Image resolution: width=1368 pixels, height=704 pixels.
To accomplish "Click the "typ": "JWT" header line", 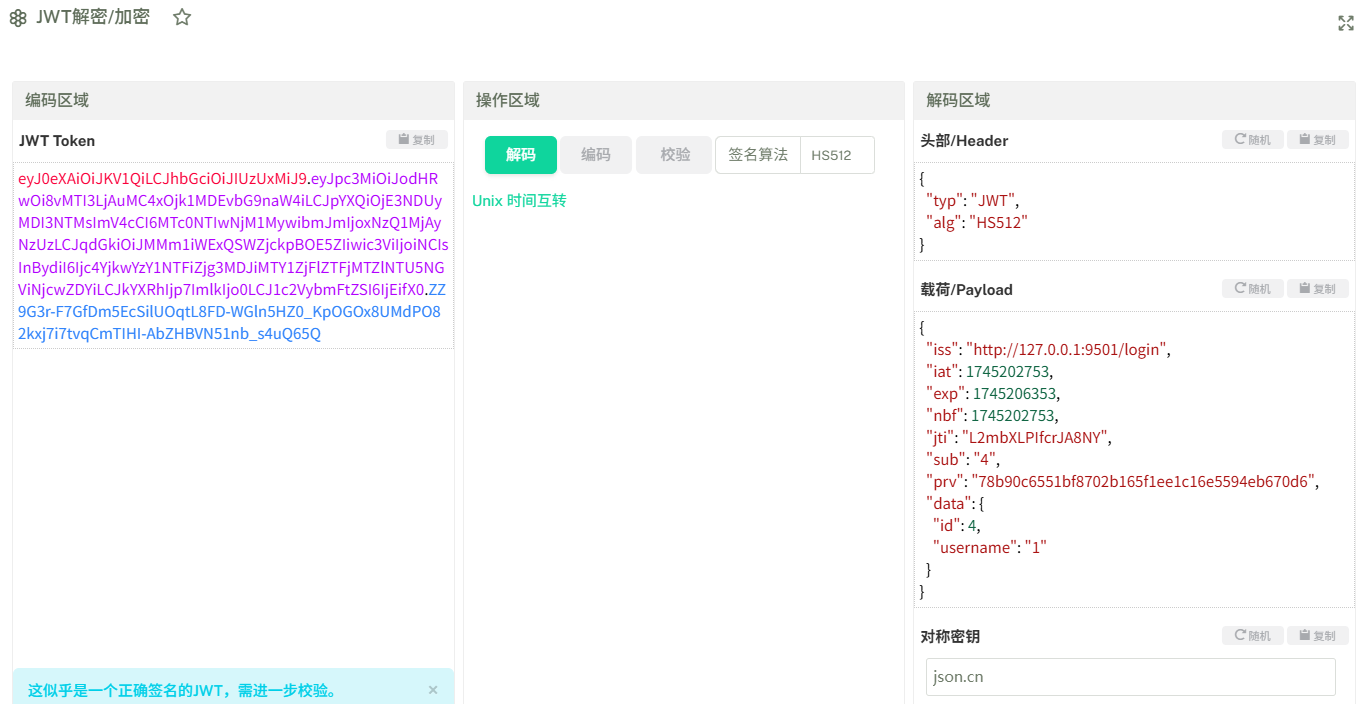I will [973, 201].
